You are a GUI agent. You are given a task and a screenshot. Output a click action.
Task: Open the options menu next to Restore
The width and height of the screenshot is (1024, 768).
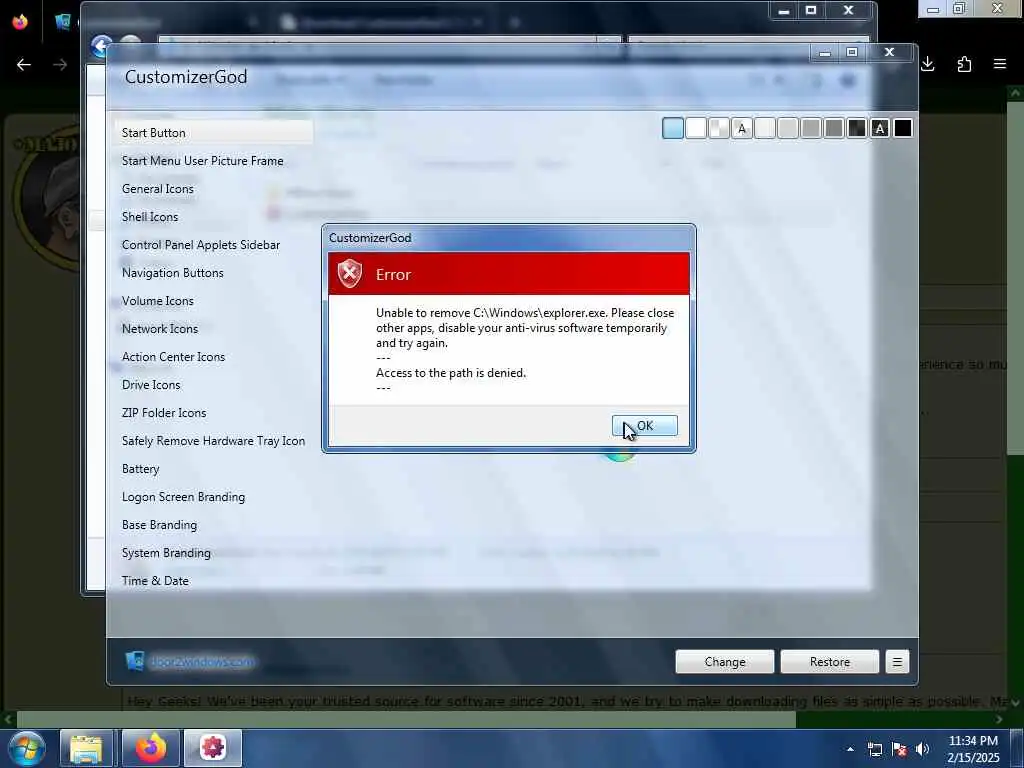(x=897, y=662)
